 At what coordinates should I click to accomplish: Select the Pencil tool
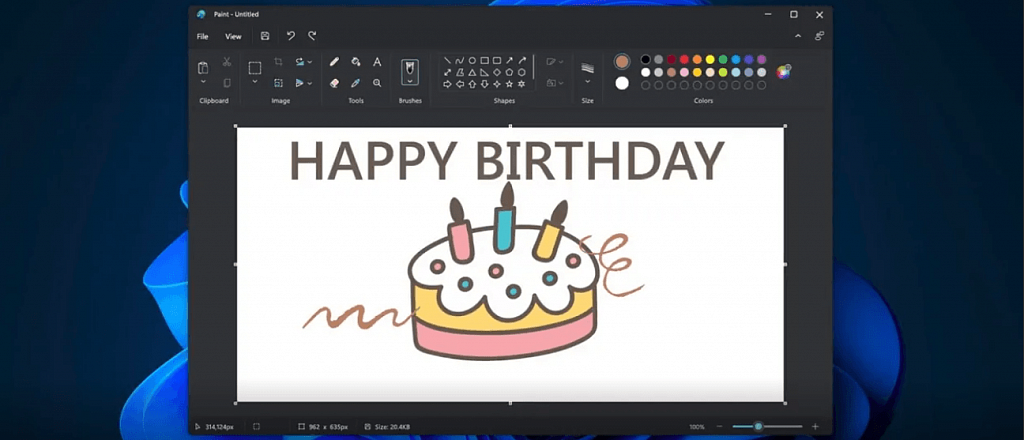click(334, 61)
